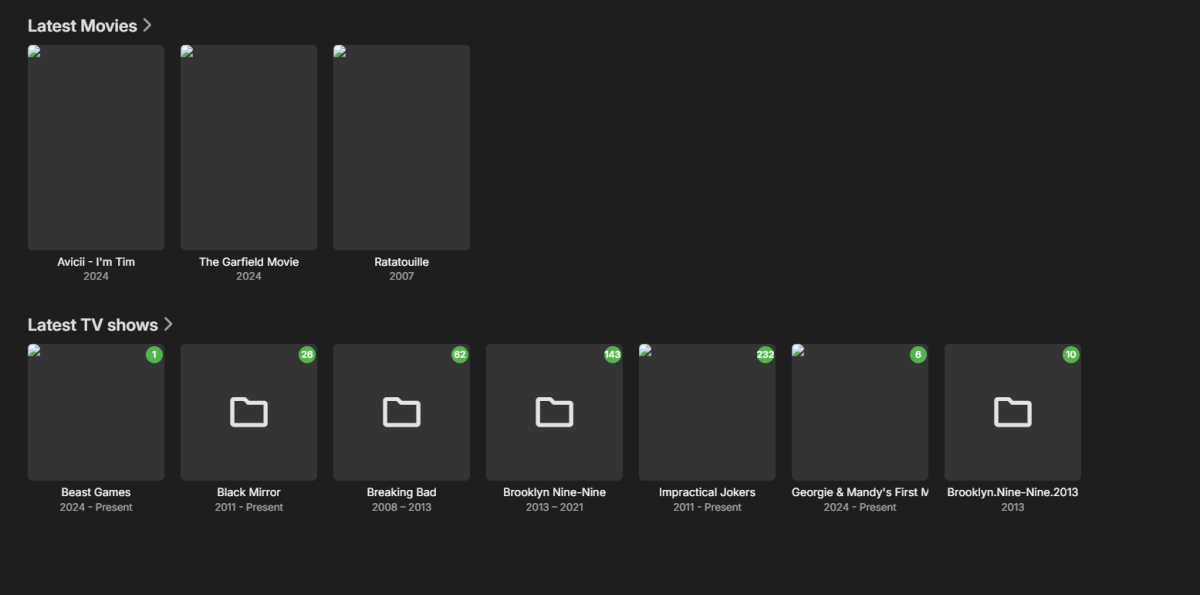The width and height of the screenshot is (1200, 595).
Task: Expand the Latest TV shows section chevron
Action: pyautogui.click(x=169, y=324)
